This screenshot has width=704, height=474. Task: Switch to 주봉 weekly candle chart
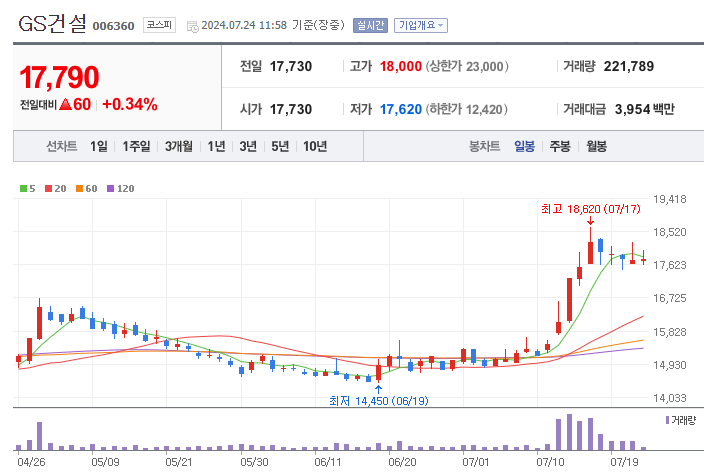(x=560, y=146)
